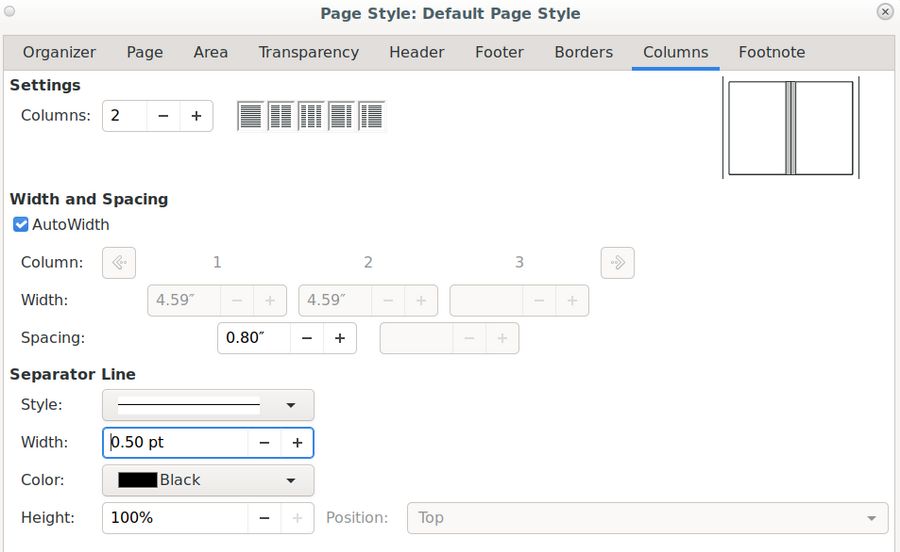Viewport: 900px width, 552px height.
Task: Click the black color swatch in Color
Action: click(x=138, y=480)
